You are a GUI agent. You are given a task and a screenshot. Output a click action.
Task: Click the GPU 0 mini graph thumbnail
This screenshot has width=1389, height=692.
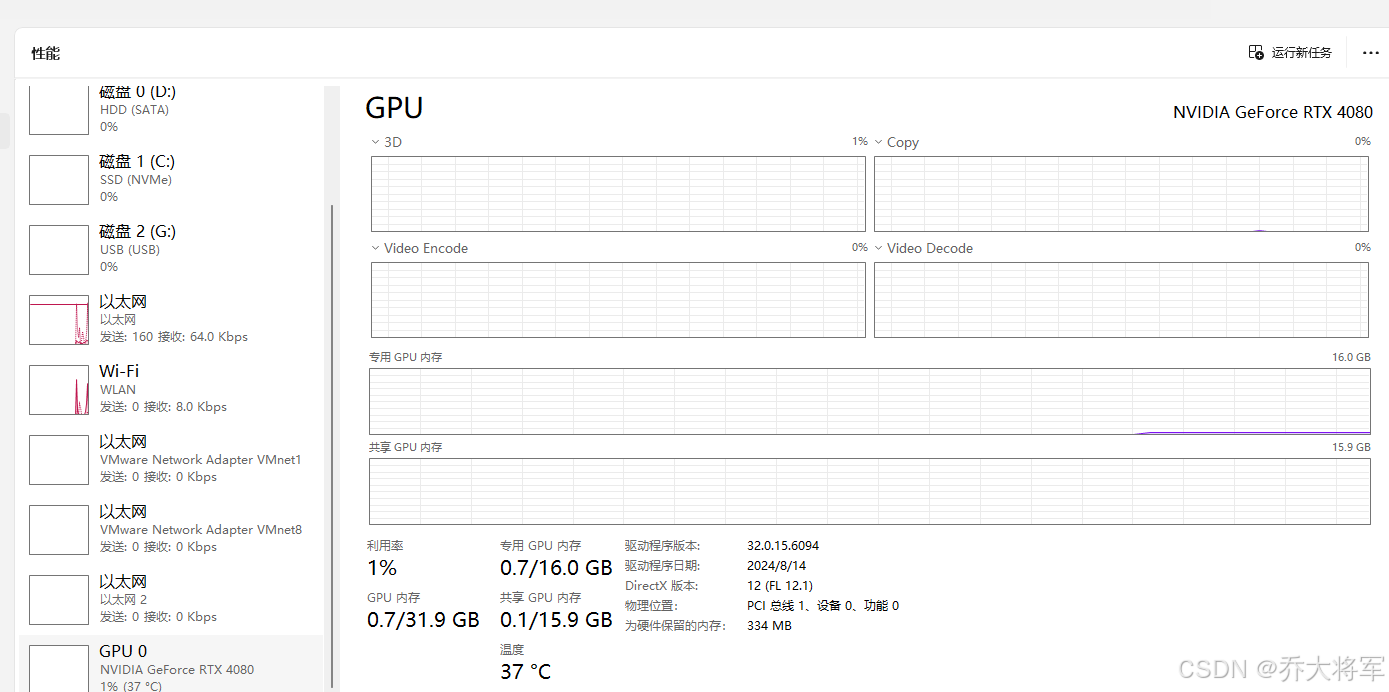pos(59,668)
